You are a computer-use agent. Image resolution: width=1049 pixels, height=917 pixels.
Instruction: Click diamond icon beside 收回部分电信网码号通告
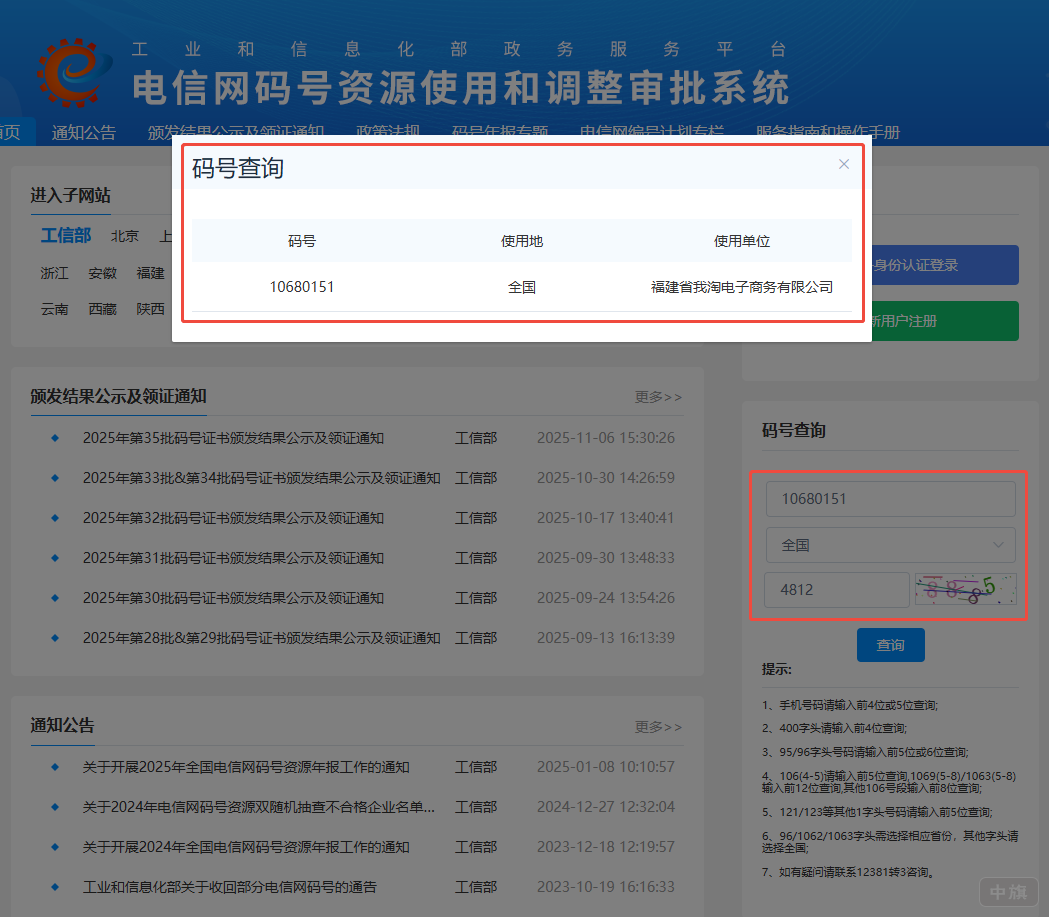point(54,885)
